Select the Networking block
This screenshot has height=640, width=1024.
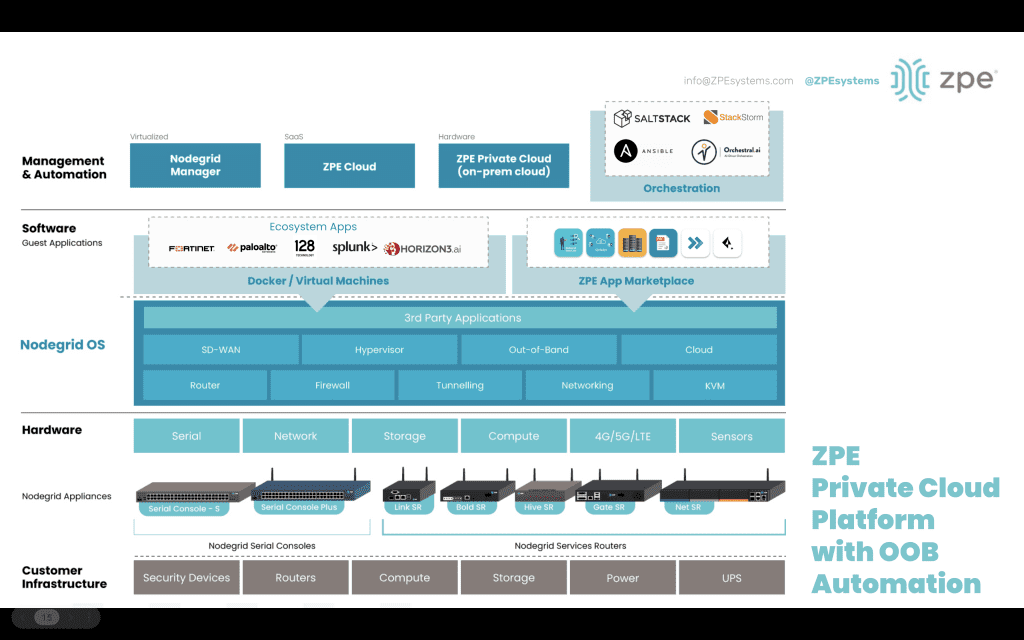pyautogui.click(x=587, y=385)
